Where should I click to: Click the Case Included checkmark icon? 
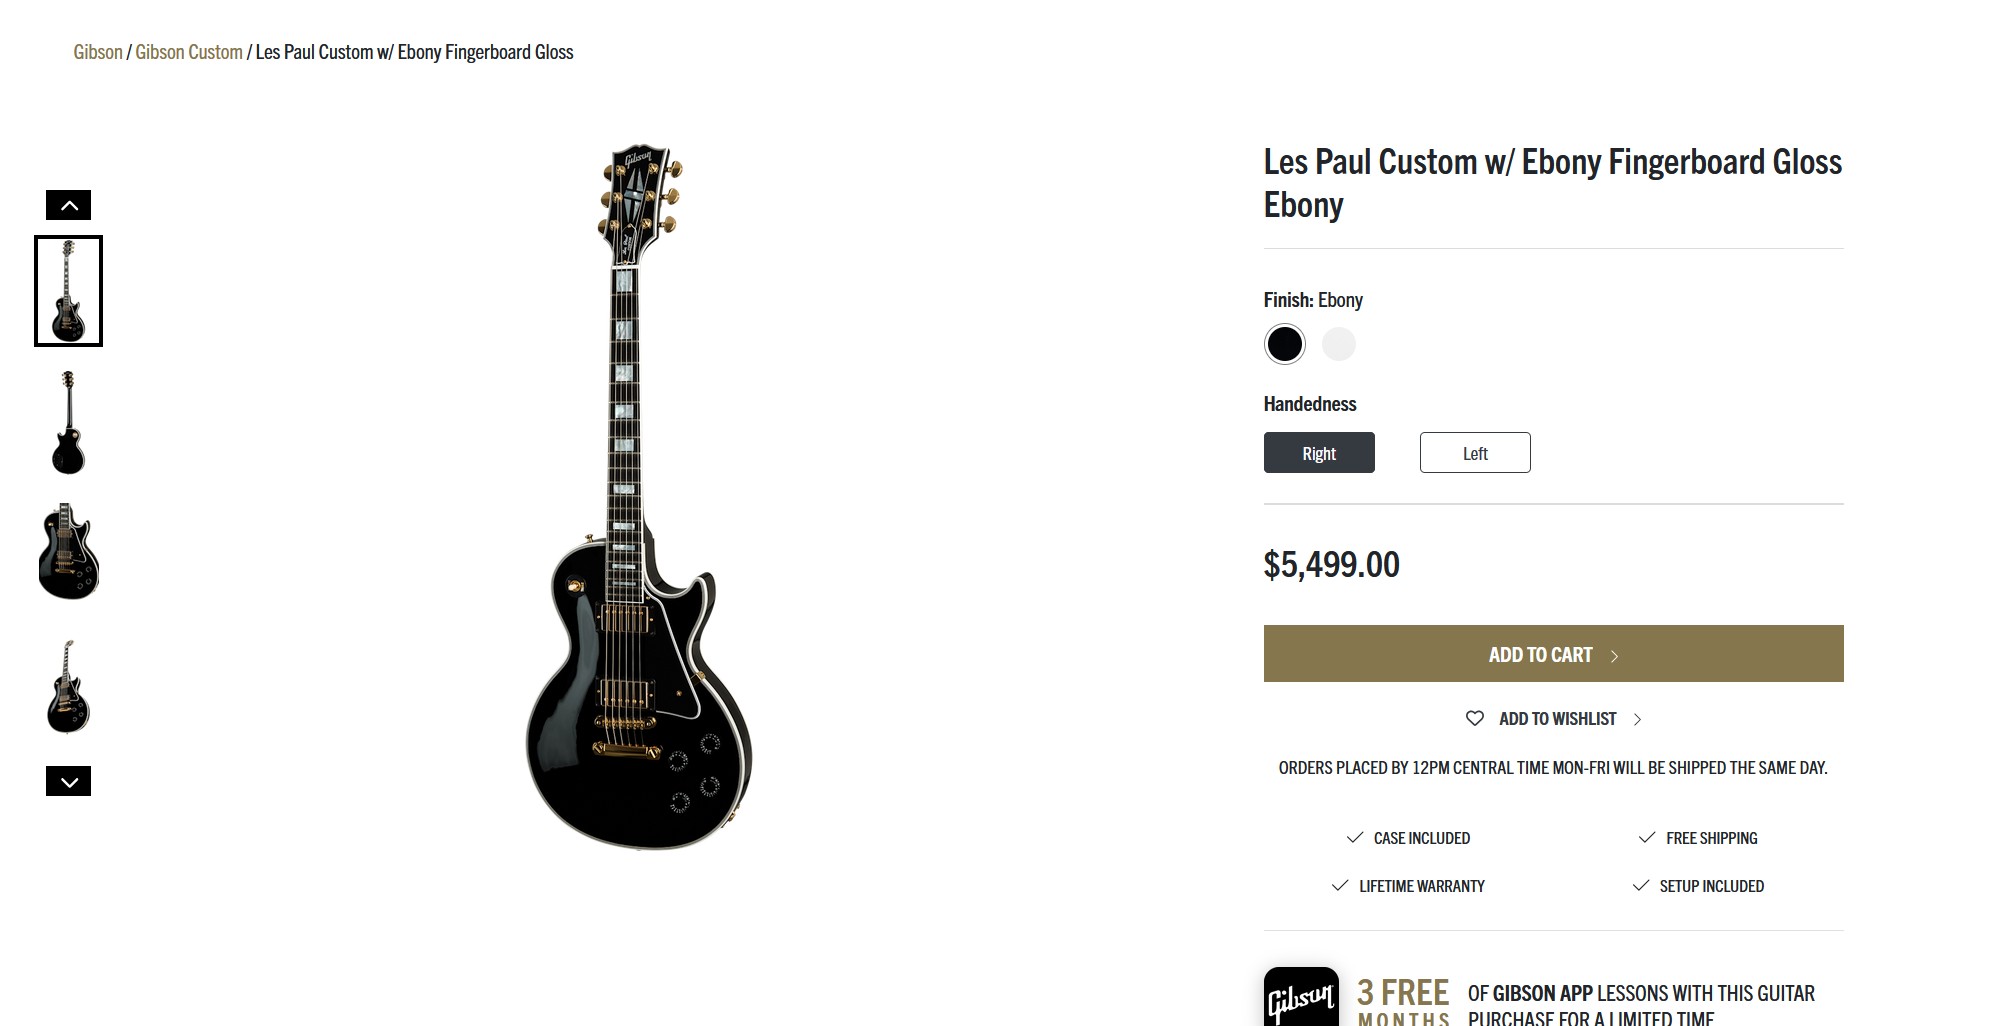coord(1355,837)
